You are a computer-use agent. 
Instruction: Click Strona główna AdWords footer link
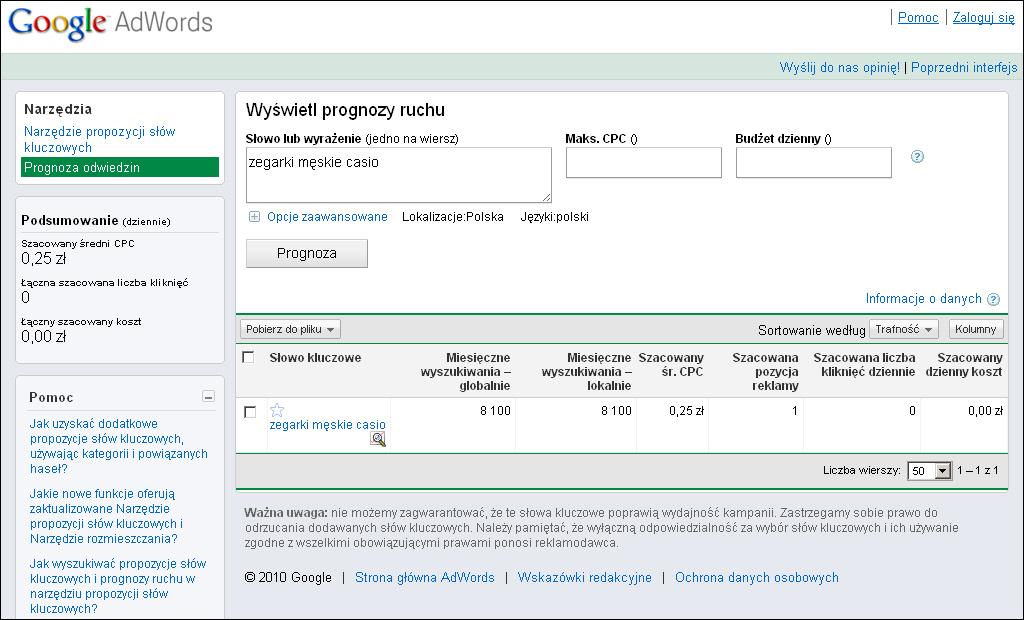pos(425,578)
